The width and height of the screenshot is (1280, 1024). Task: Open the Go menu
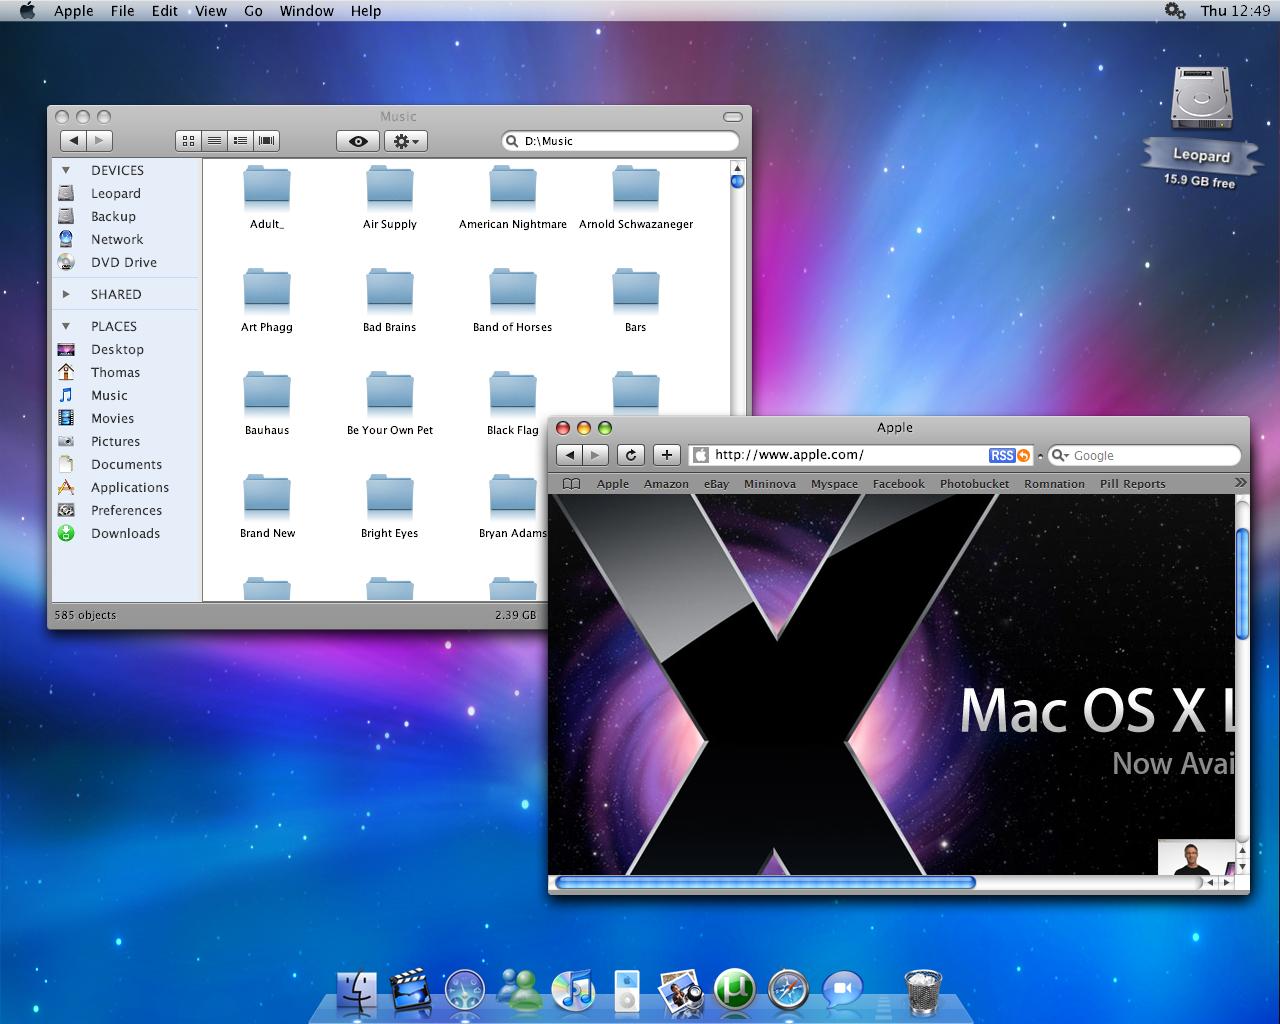(253, 11)
